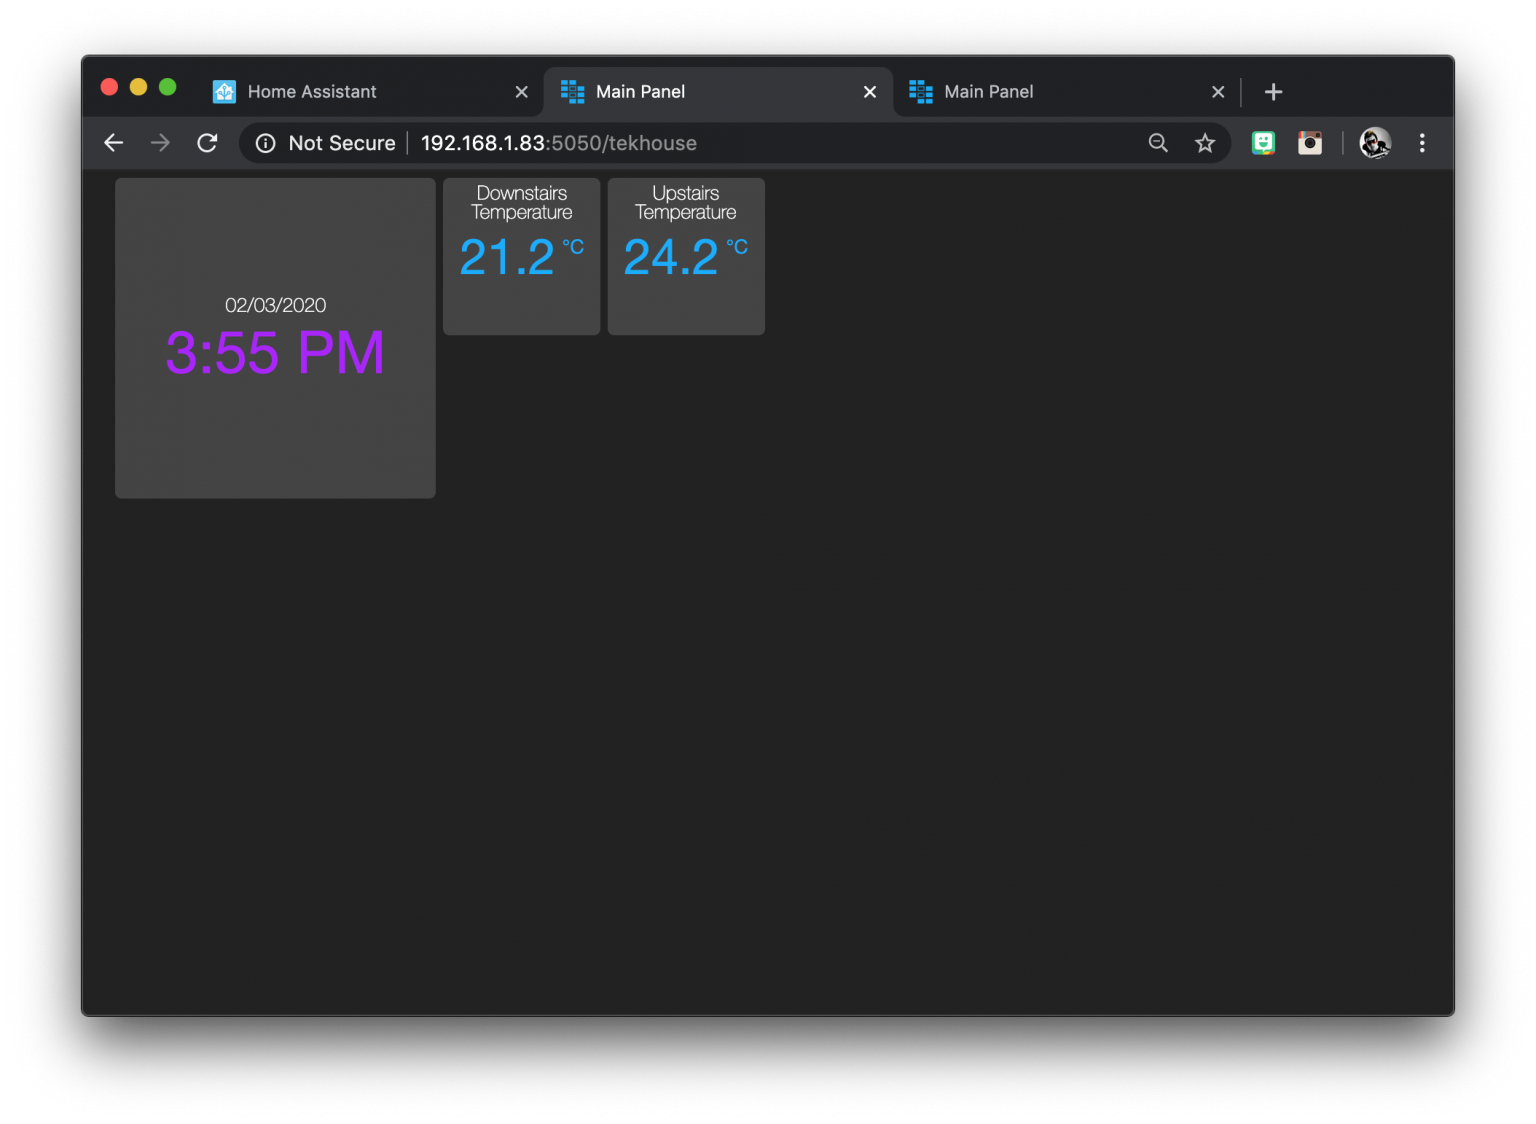Click the Not Secure info icon
Viewport: 1536px width, 1124px height.
[265, 143]
